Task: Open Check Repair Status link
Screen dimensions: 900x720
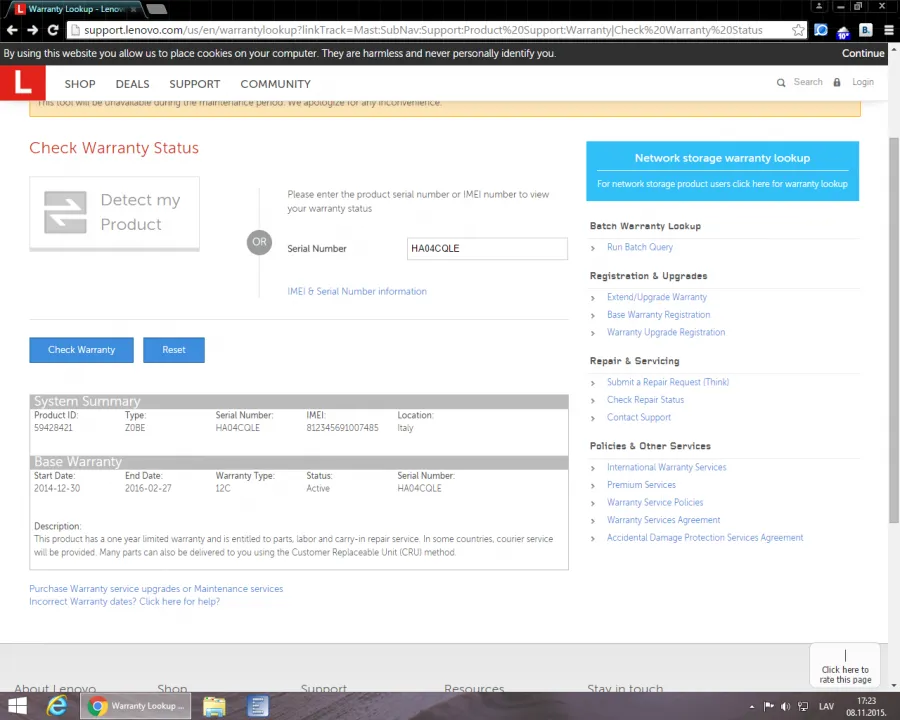Action: point(645,400)
